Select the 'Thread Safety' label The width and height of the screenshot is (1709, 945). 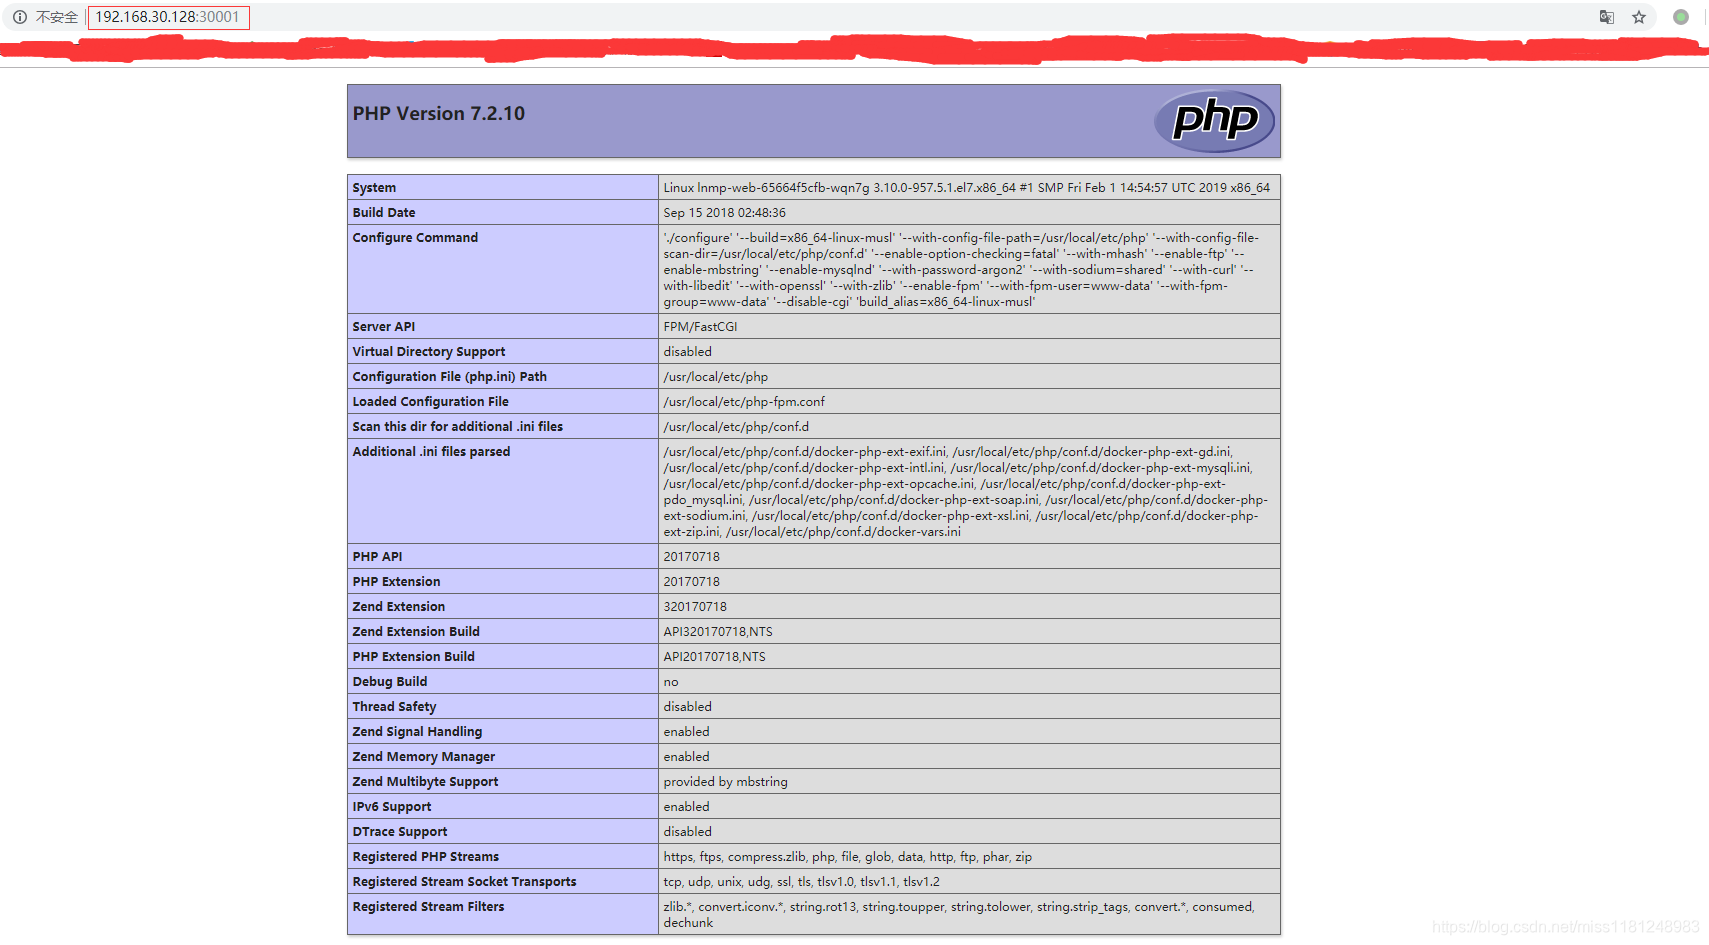394,707
